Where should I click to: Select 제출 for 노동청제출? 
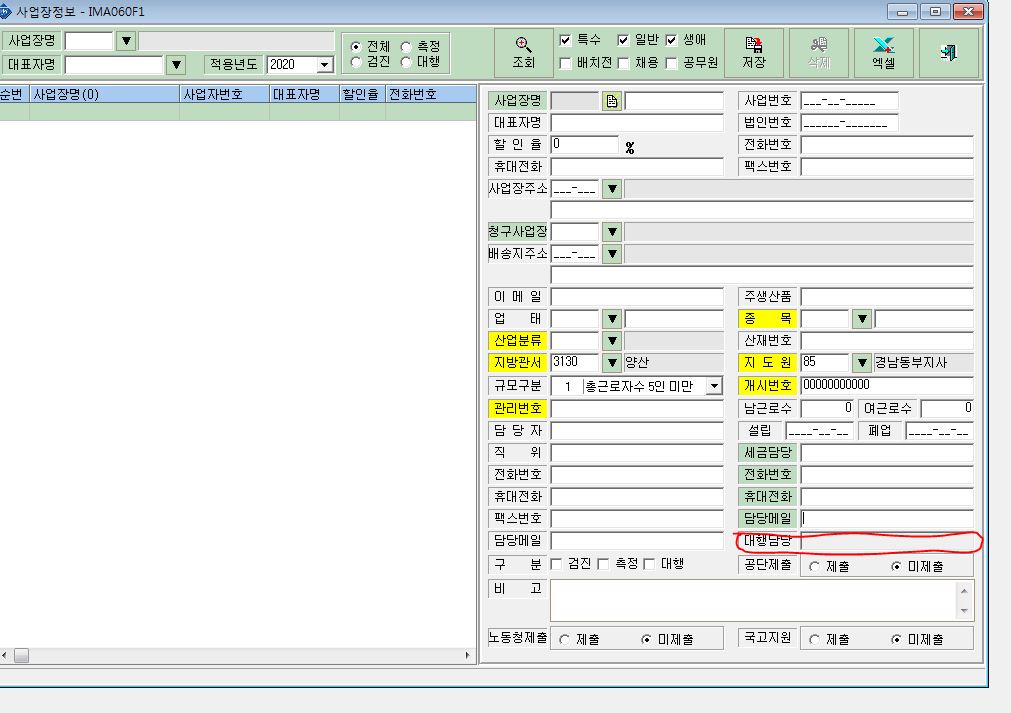[x=564, y=640]
